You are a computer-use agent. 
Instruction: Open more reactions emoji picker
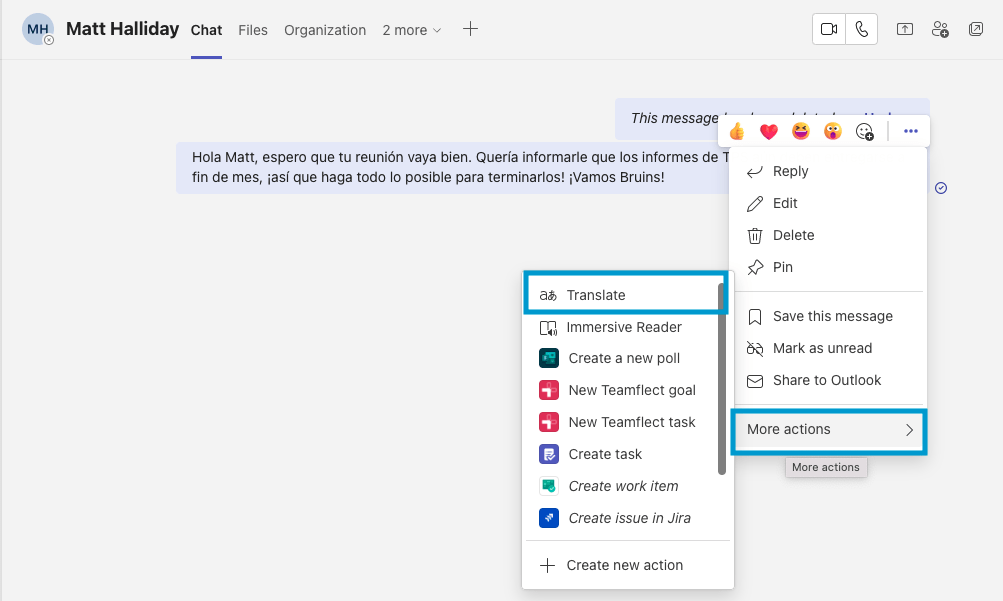click(x=865, y=131)
